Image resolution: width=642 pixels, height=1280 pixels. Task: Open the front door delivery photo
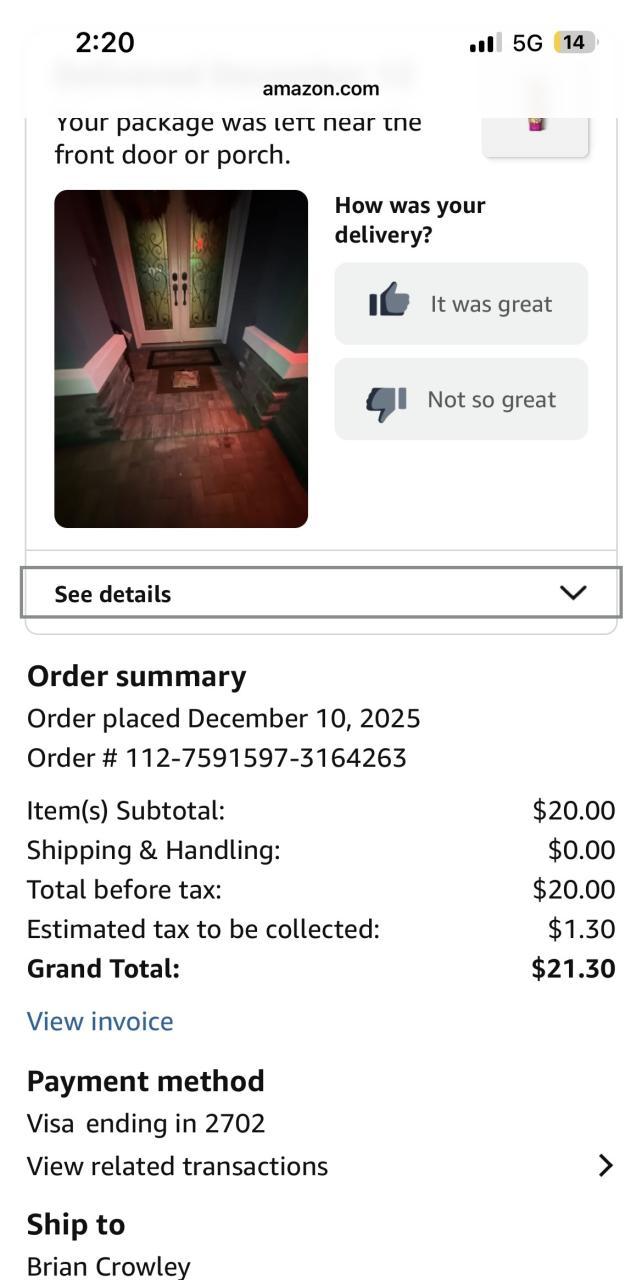181,358
